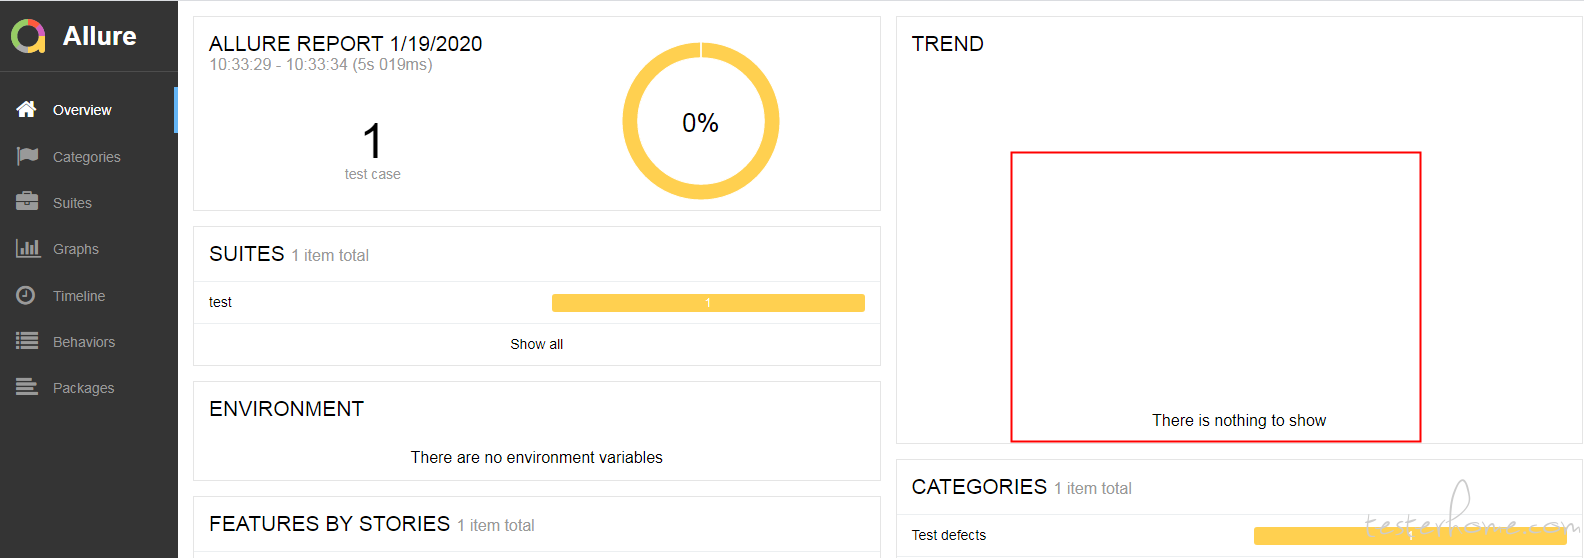The height and width of the screenshot is (558, 1584).
Task: Click the FEATURES BY STORIES heading
Action: (330, 524)
